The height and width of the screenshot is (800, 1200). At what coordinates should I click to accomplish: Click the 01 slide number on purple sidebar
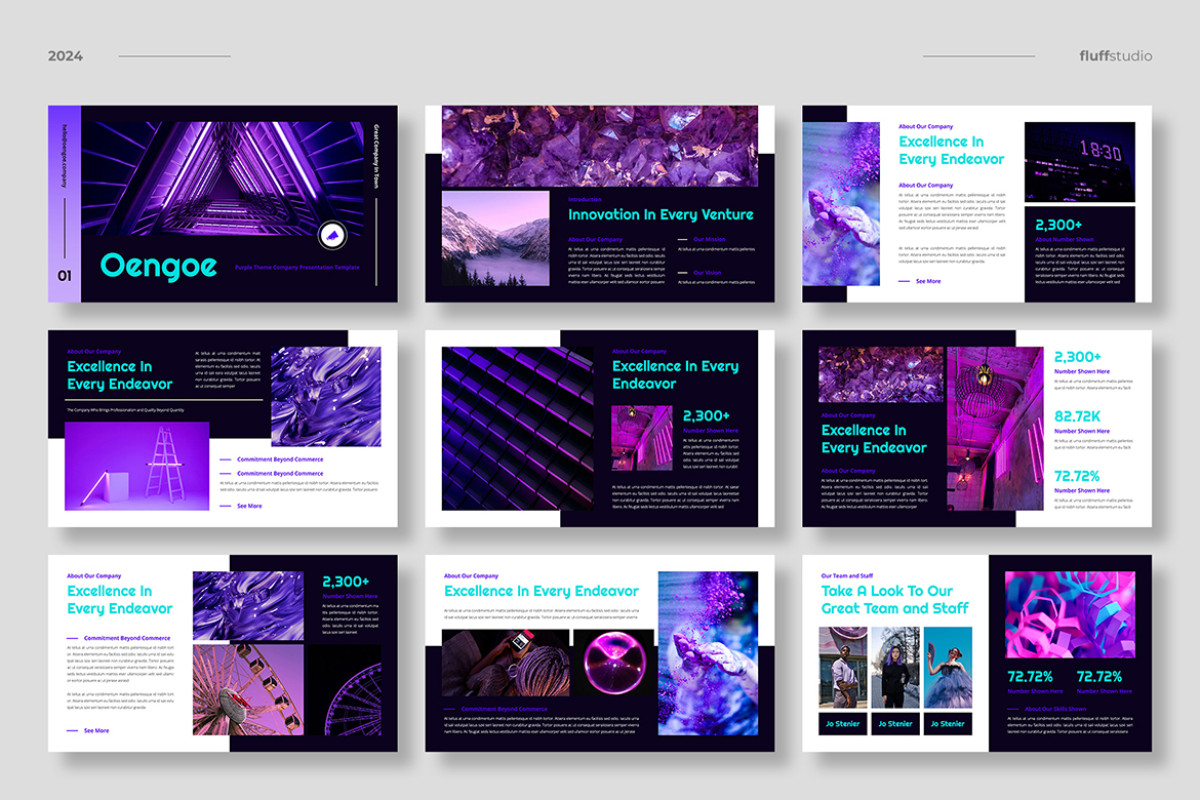point(64,275)
